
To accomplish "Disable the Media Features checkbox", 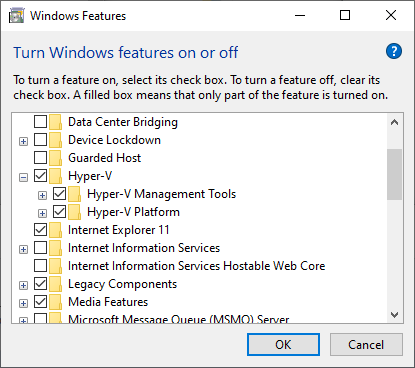I will click(x=40, y=302).
